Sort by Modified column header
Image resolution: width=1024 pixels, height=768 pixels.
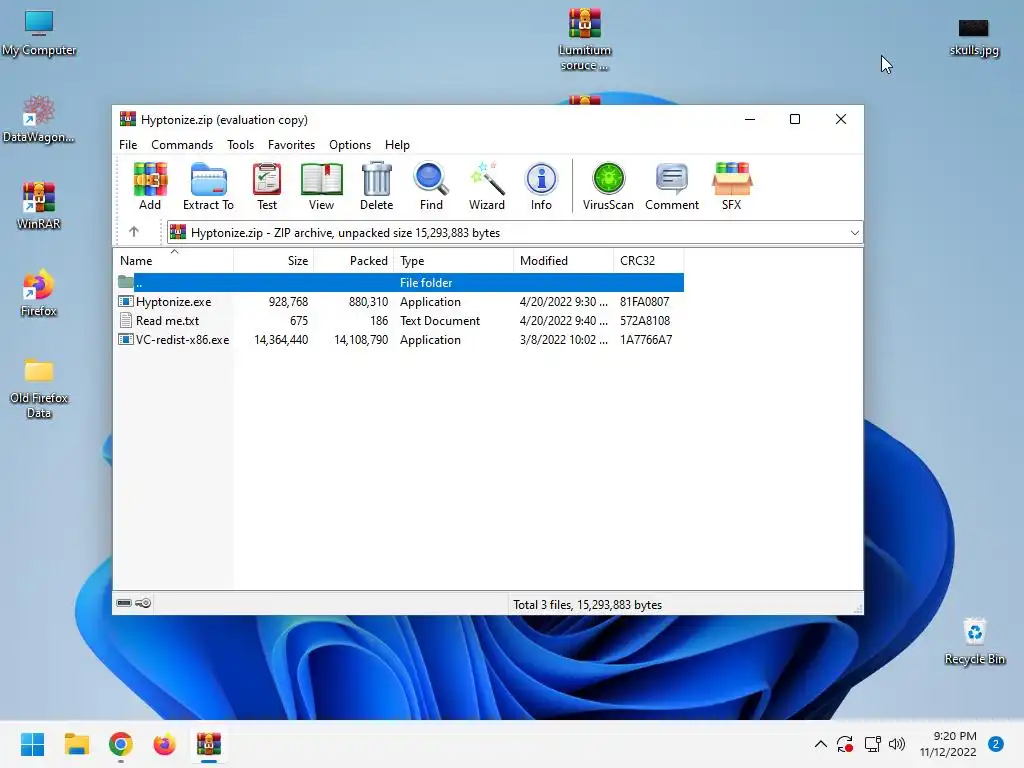tap(564, 261)
